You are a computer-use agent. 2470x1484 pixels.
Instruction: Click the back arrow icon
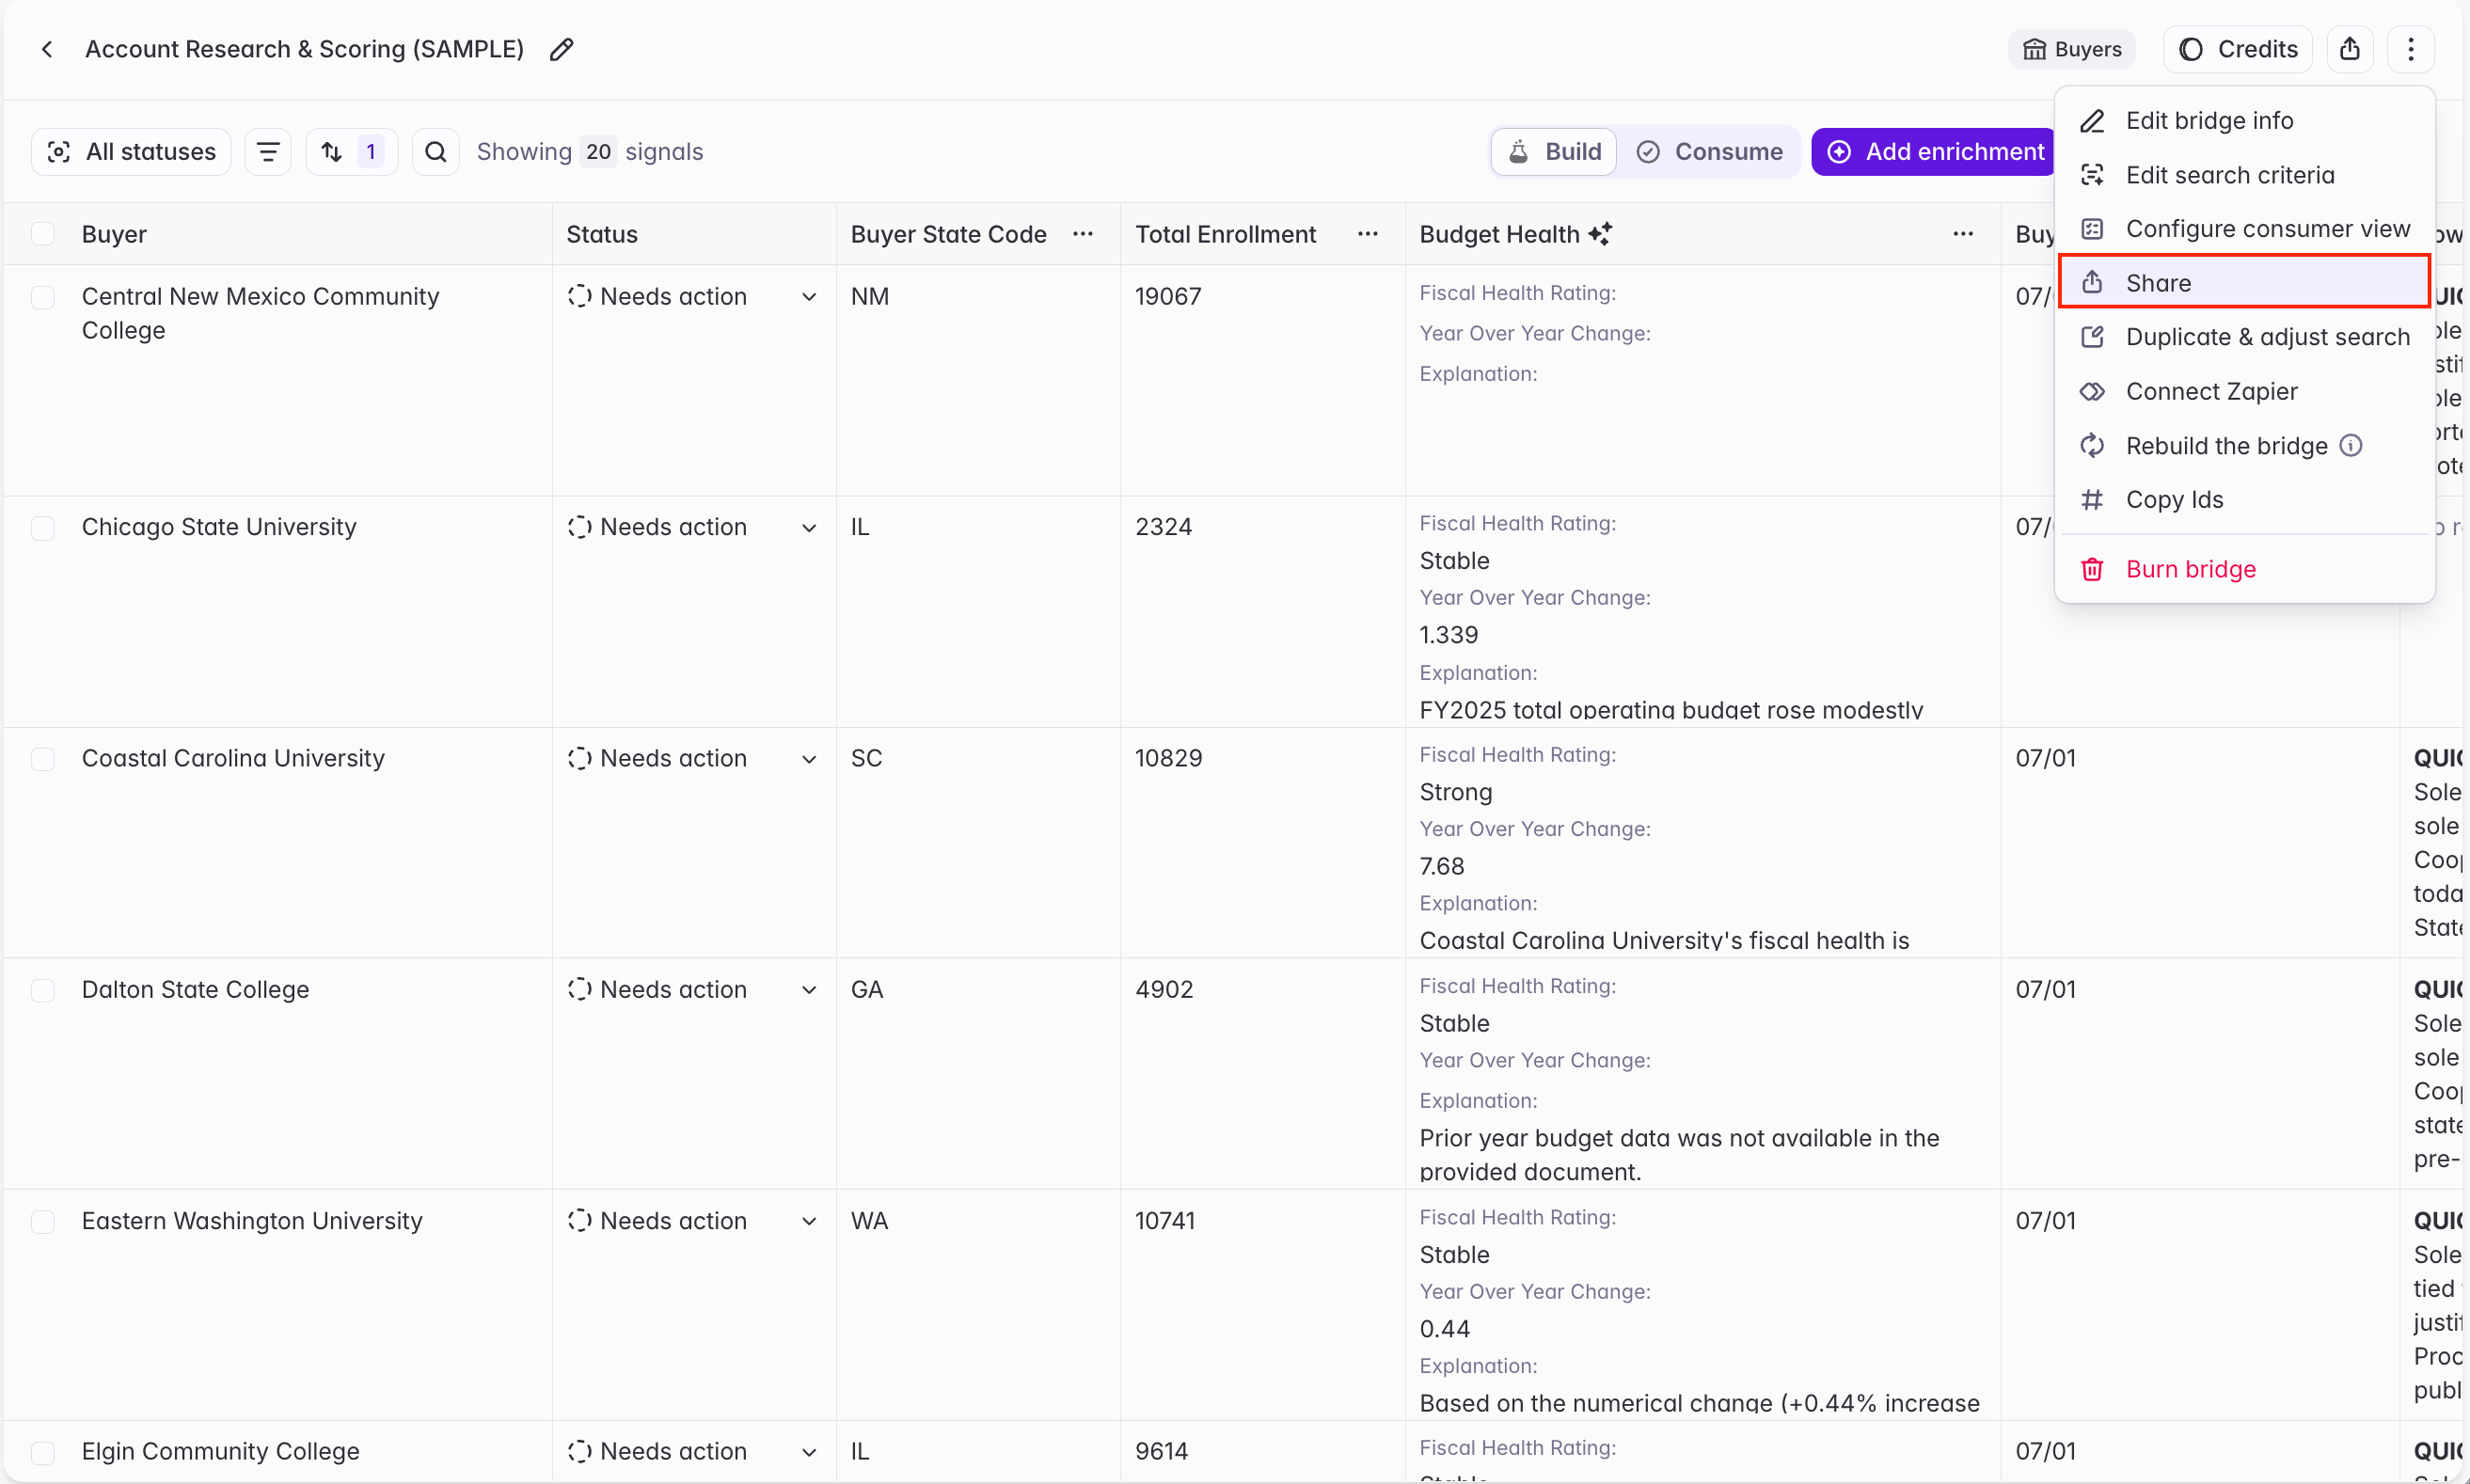pos(47,49)
